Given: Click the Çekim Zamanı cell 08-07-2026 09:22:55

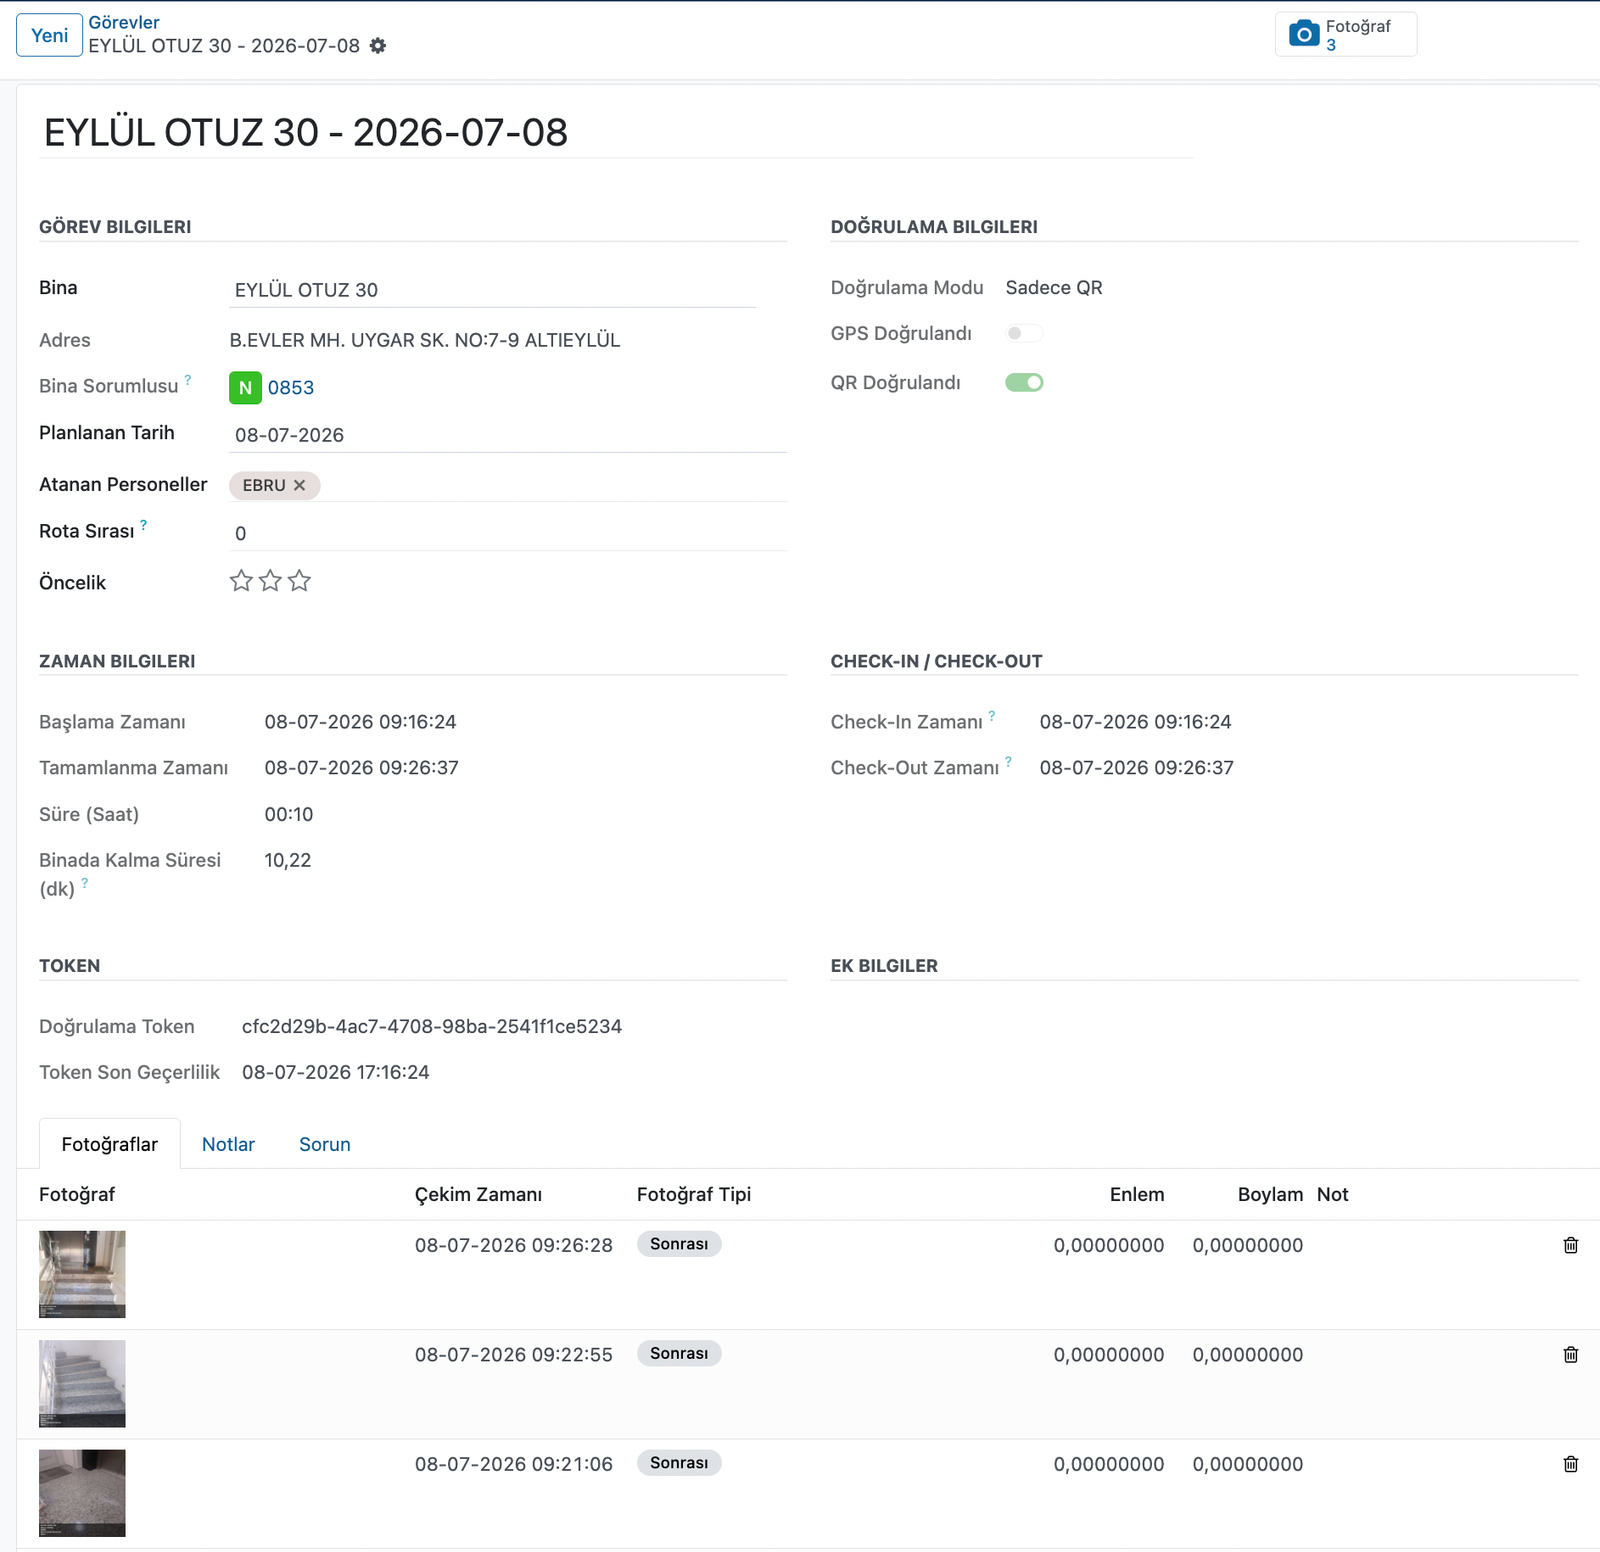Looking at the screenshot, I should [x=514, y=1355].
